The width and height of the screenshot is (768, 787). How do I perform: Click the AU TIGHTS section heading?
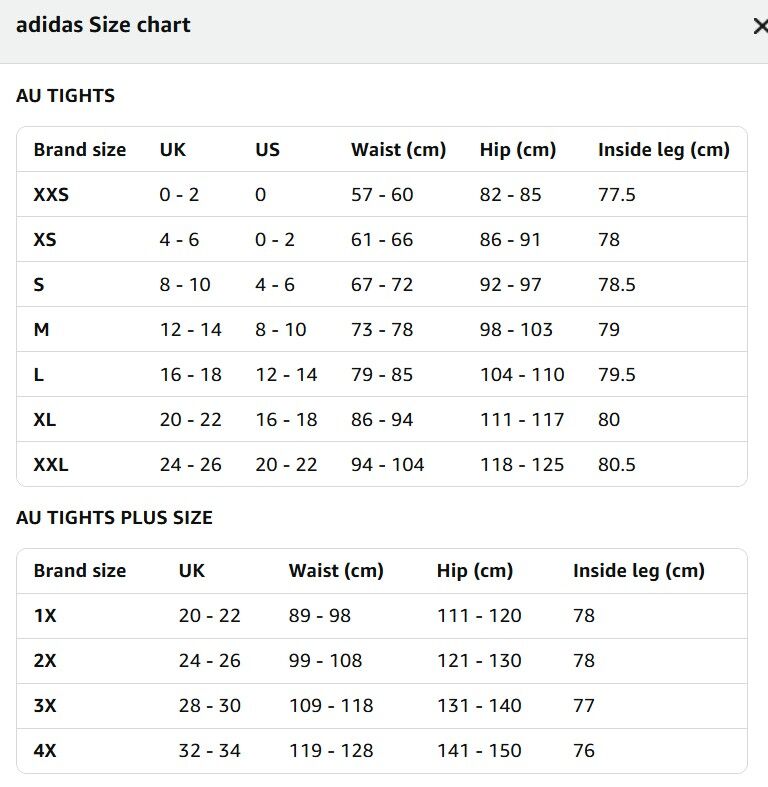point(66,96)
